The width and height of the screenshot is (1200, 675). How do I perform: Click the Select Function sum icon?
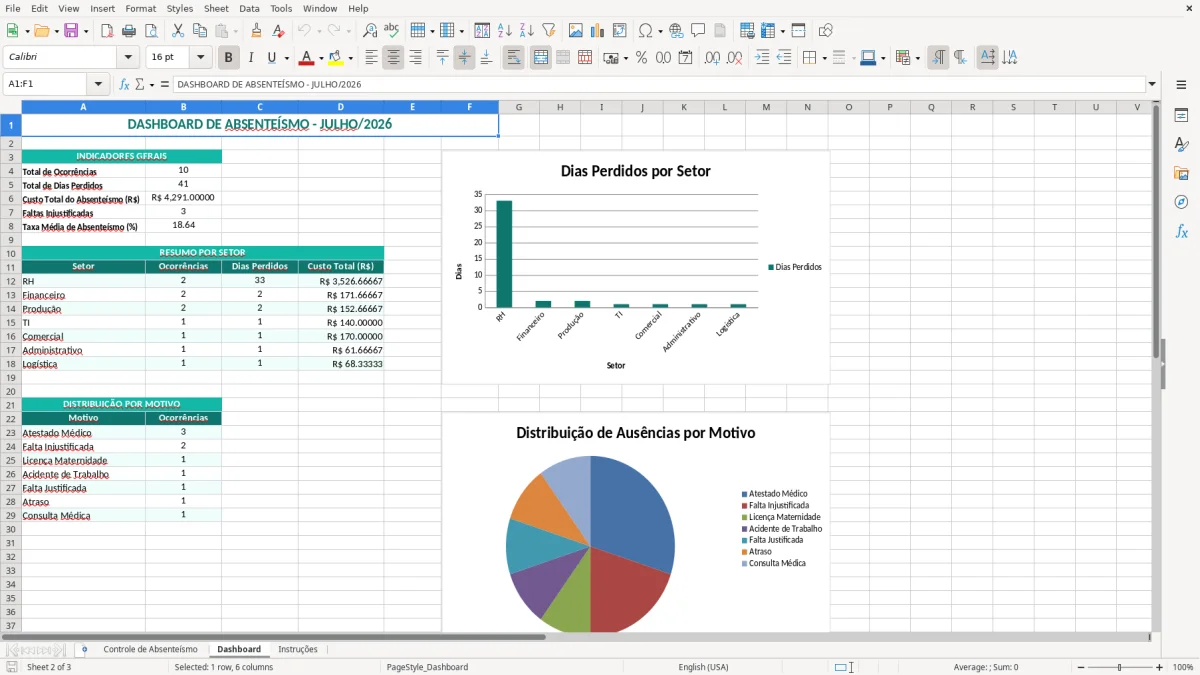click(x=139, y=84)
